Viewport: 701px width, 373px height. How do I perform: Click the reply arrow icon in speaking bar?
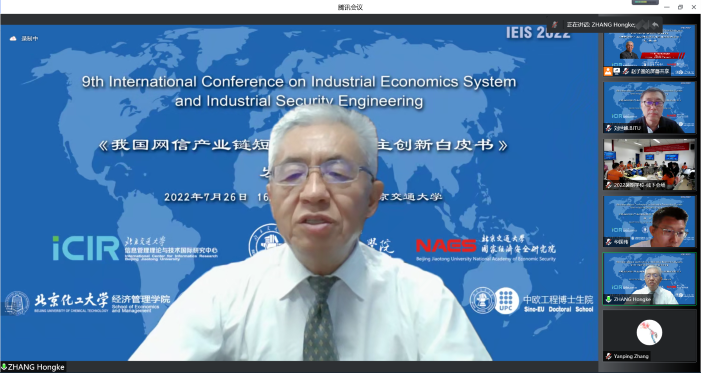point(655,25)
